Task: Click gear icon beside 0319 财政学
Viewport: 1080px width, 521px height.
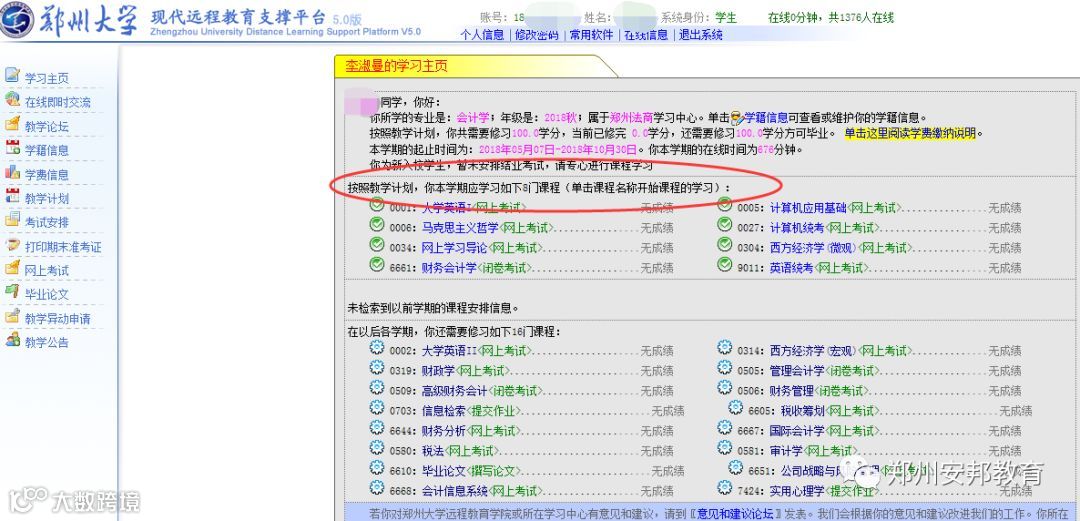Action: pyautogui.click(x=377, y=367)
